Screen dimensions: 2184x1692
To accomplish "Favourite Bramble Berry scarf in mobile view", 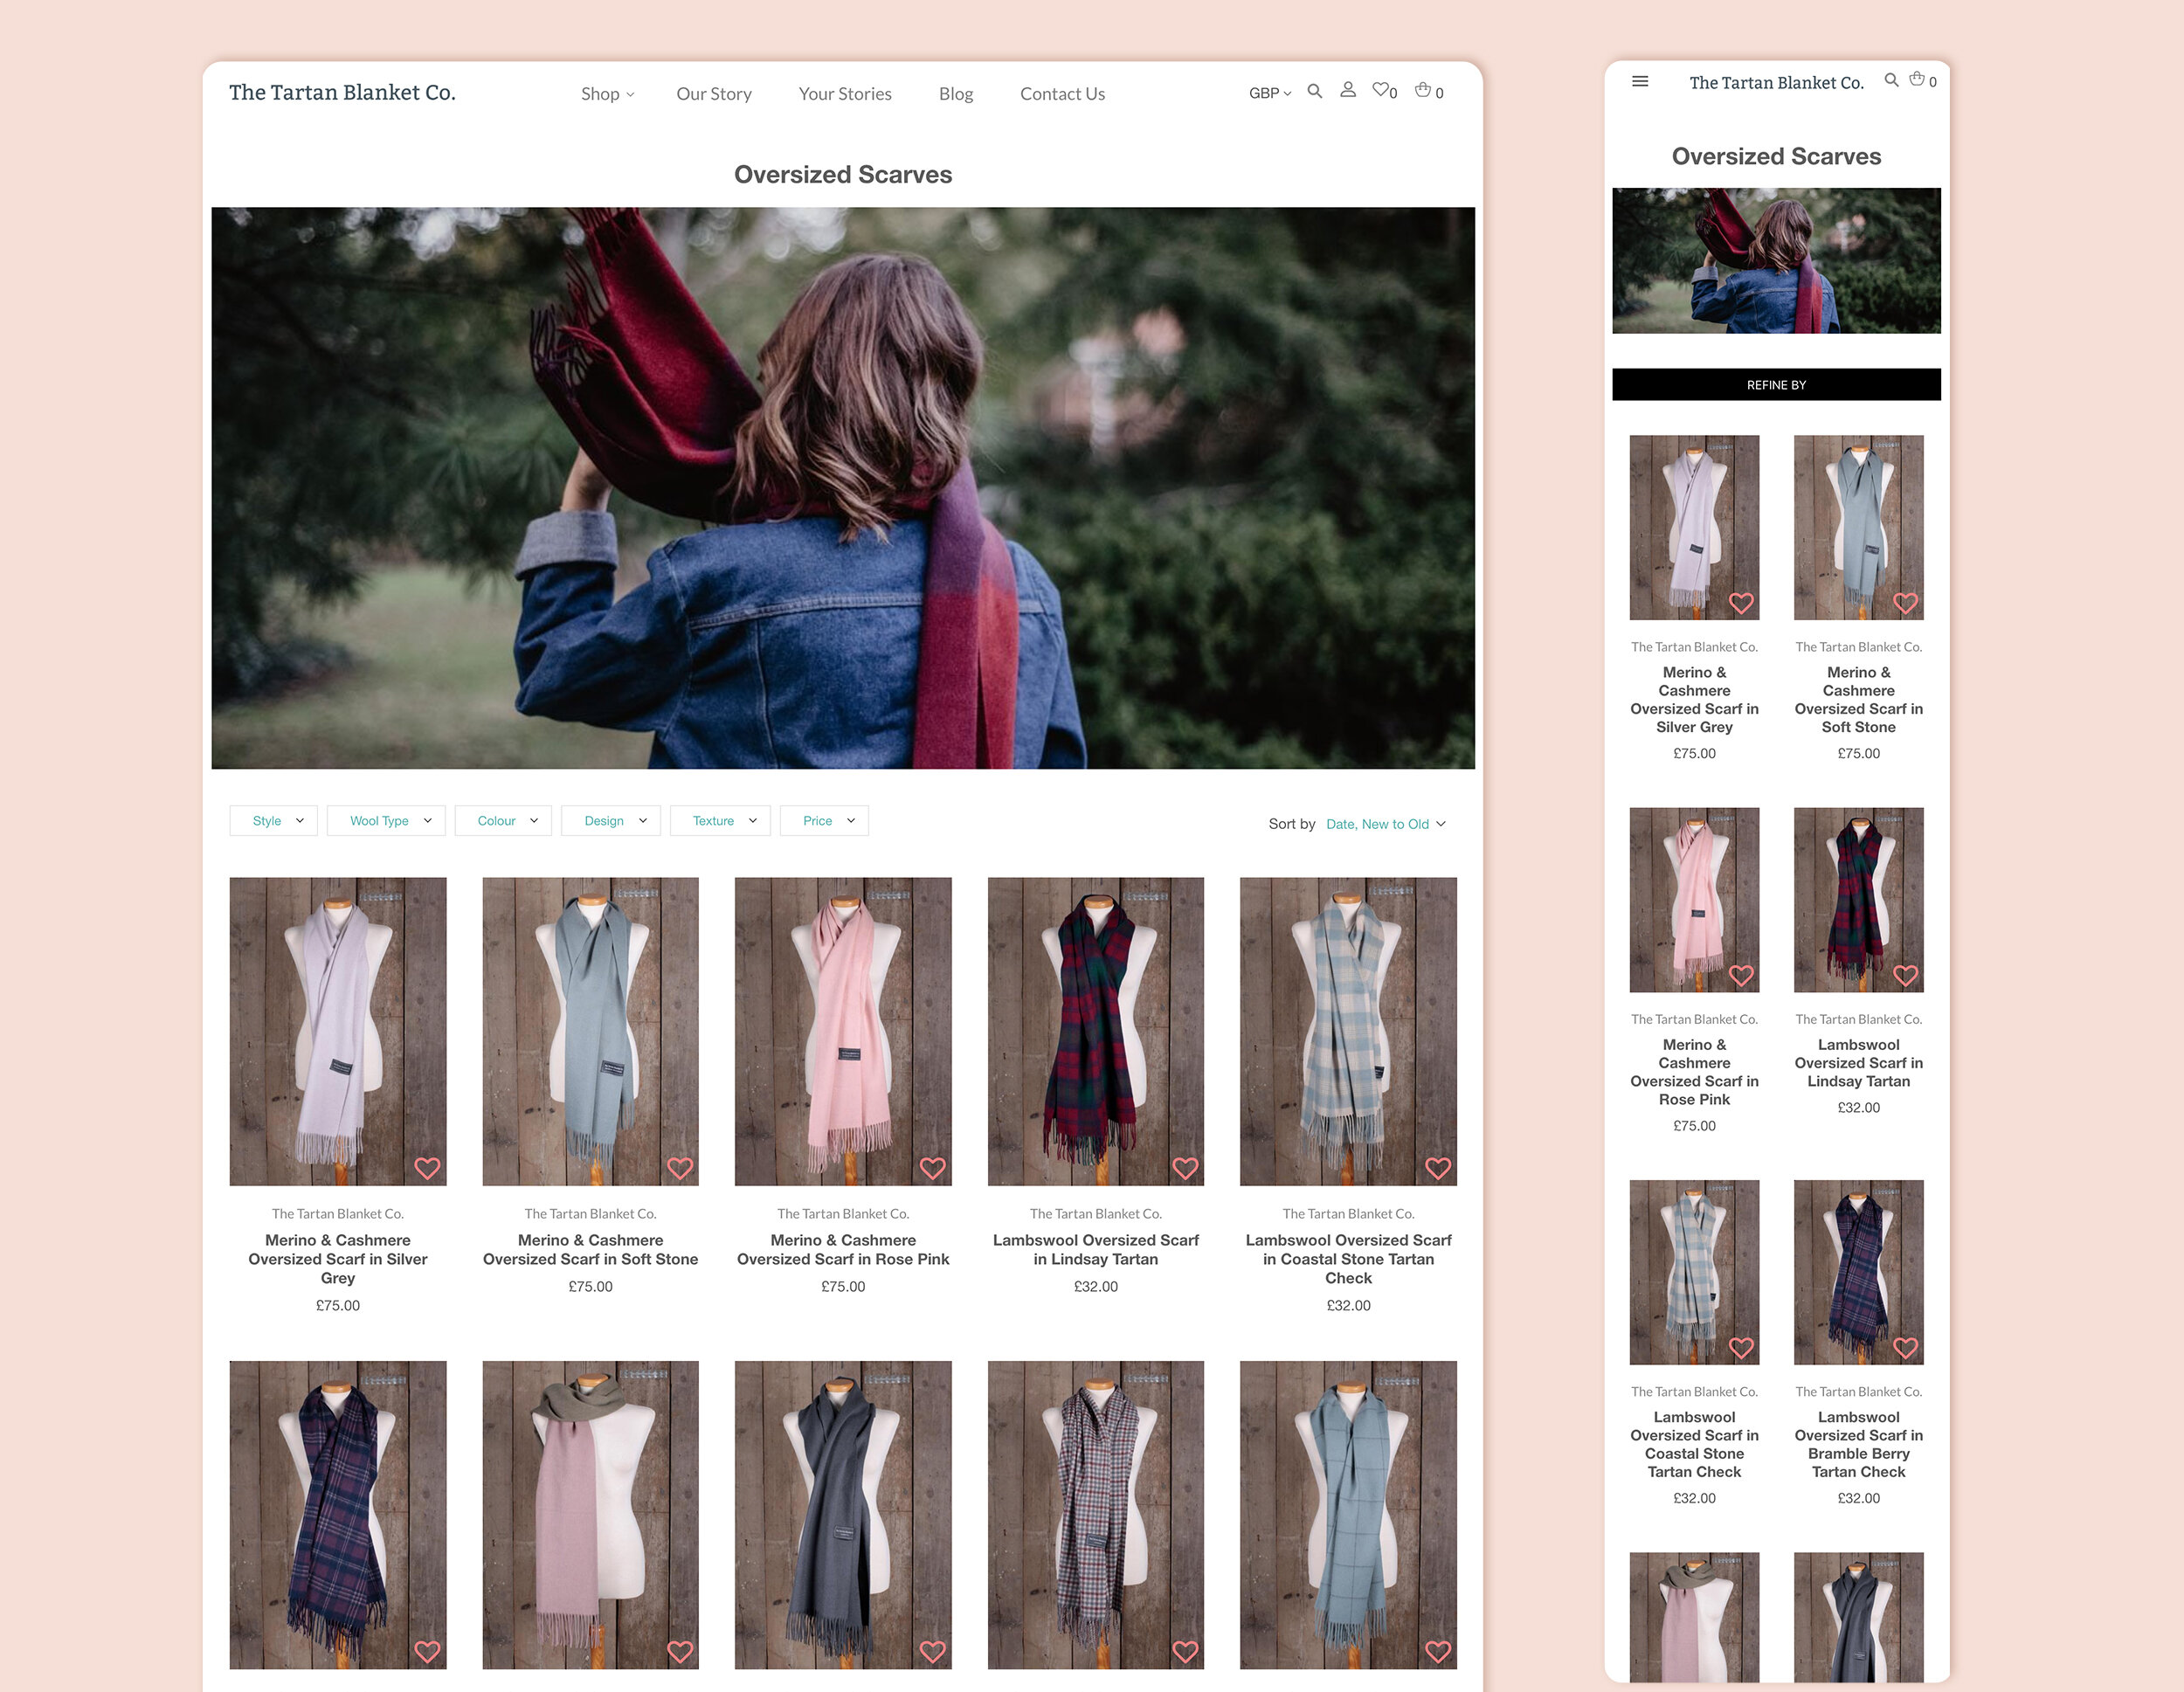I will click(x=1905, y=1348).
